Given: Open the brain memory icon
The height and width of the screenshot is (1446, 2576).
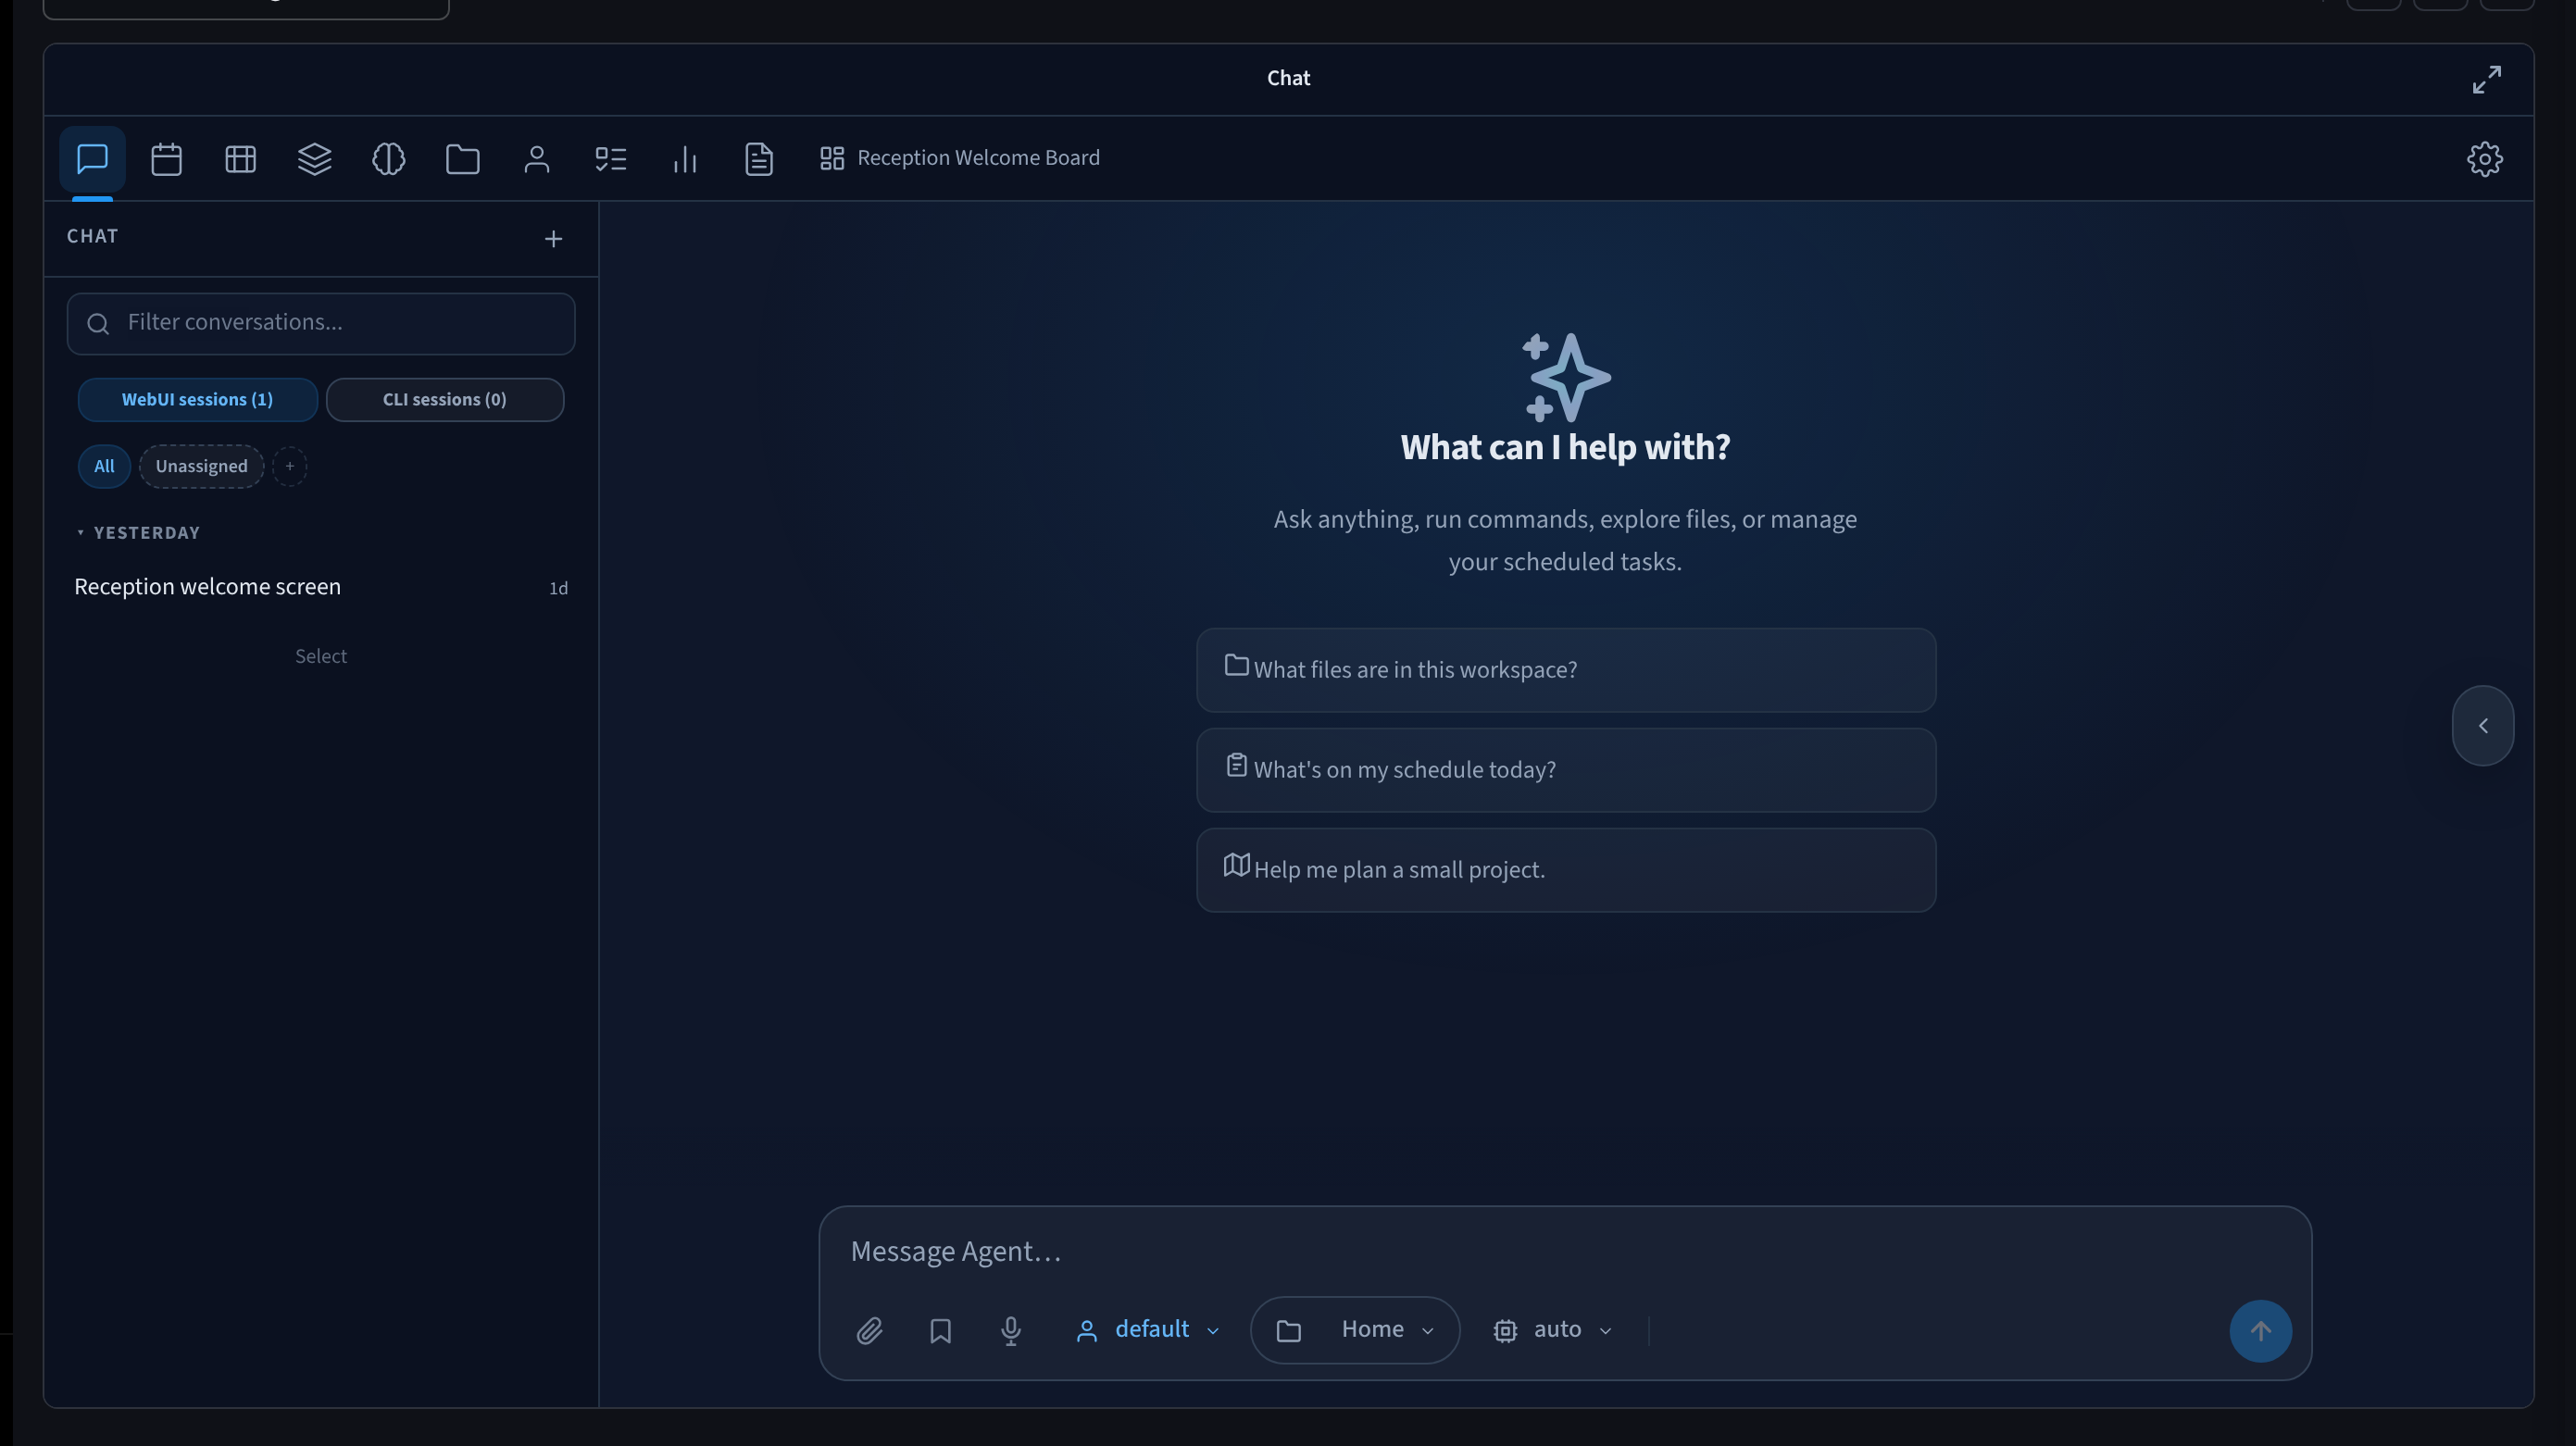Looking at the screenshot, I should (388, 158).
